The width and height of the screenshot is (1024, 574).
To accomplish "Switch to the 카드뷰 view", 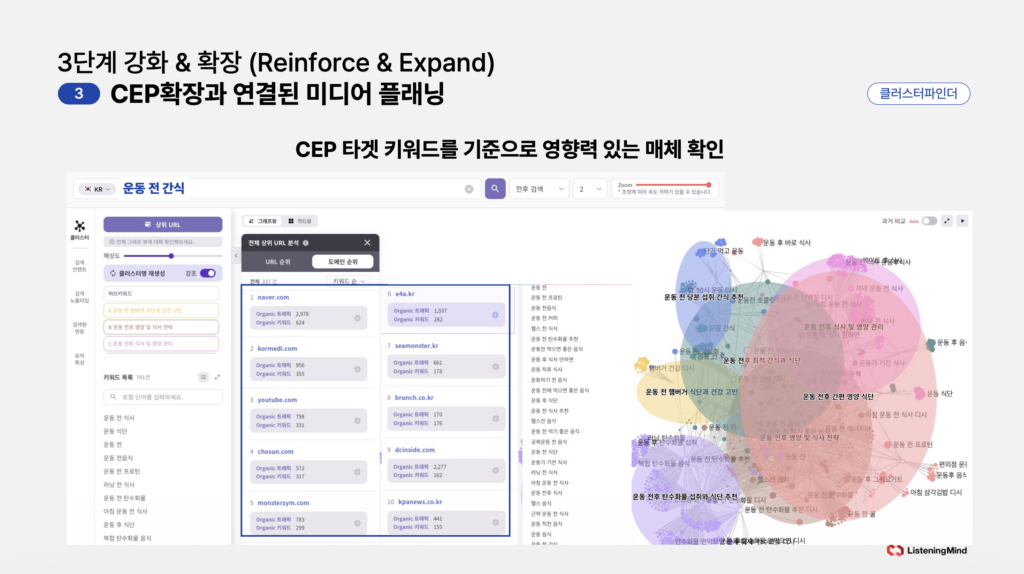I will pos(300,220).
